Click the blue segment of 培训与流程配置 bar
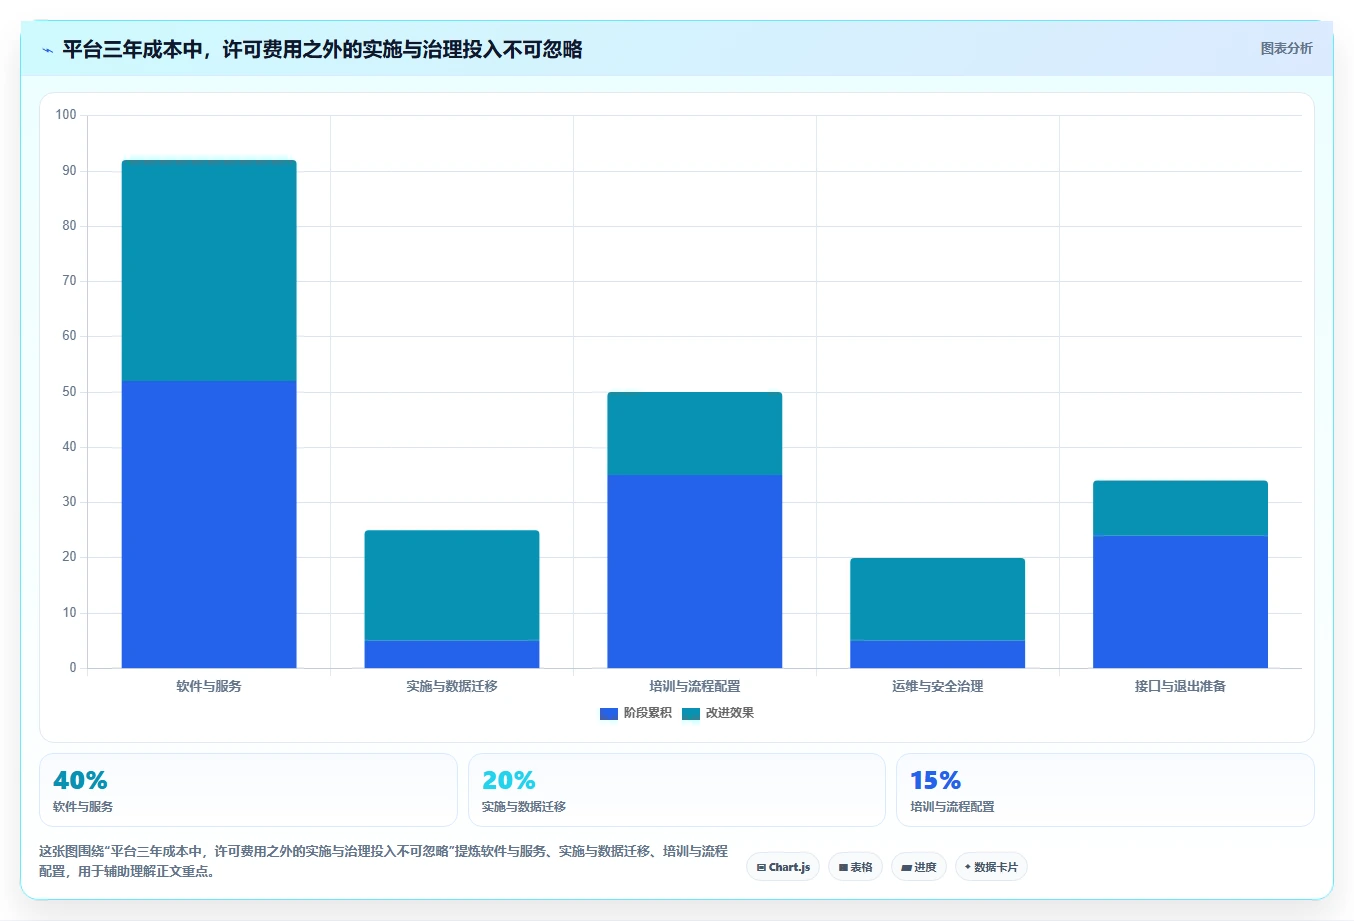This screenshot has height=921, width=1354. click(695, 571)
